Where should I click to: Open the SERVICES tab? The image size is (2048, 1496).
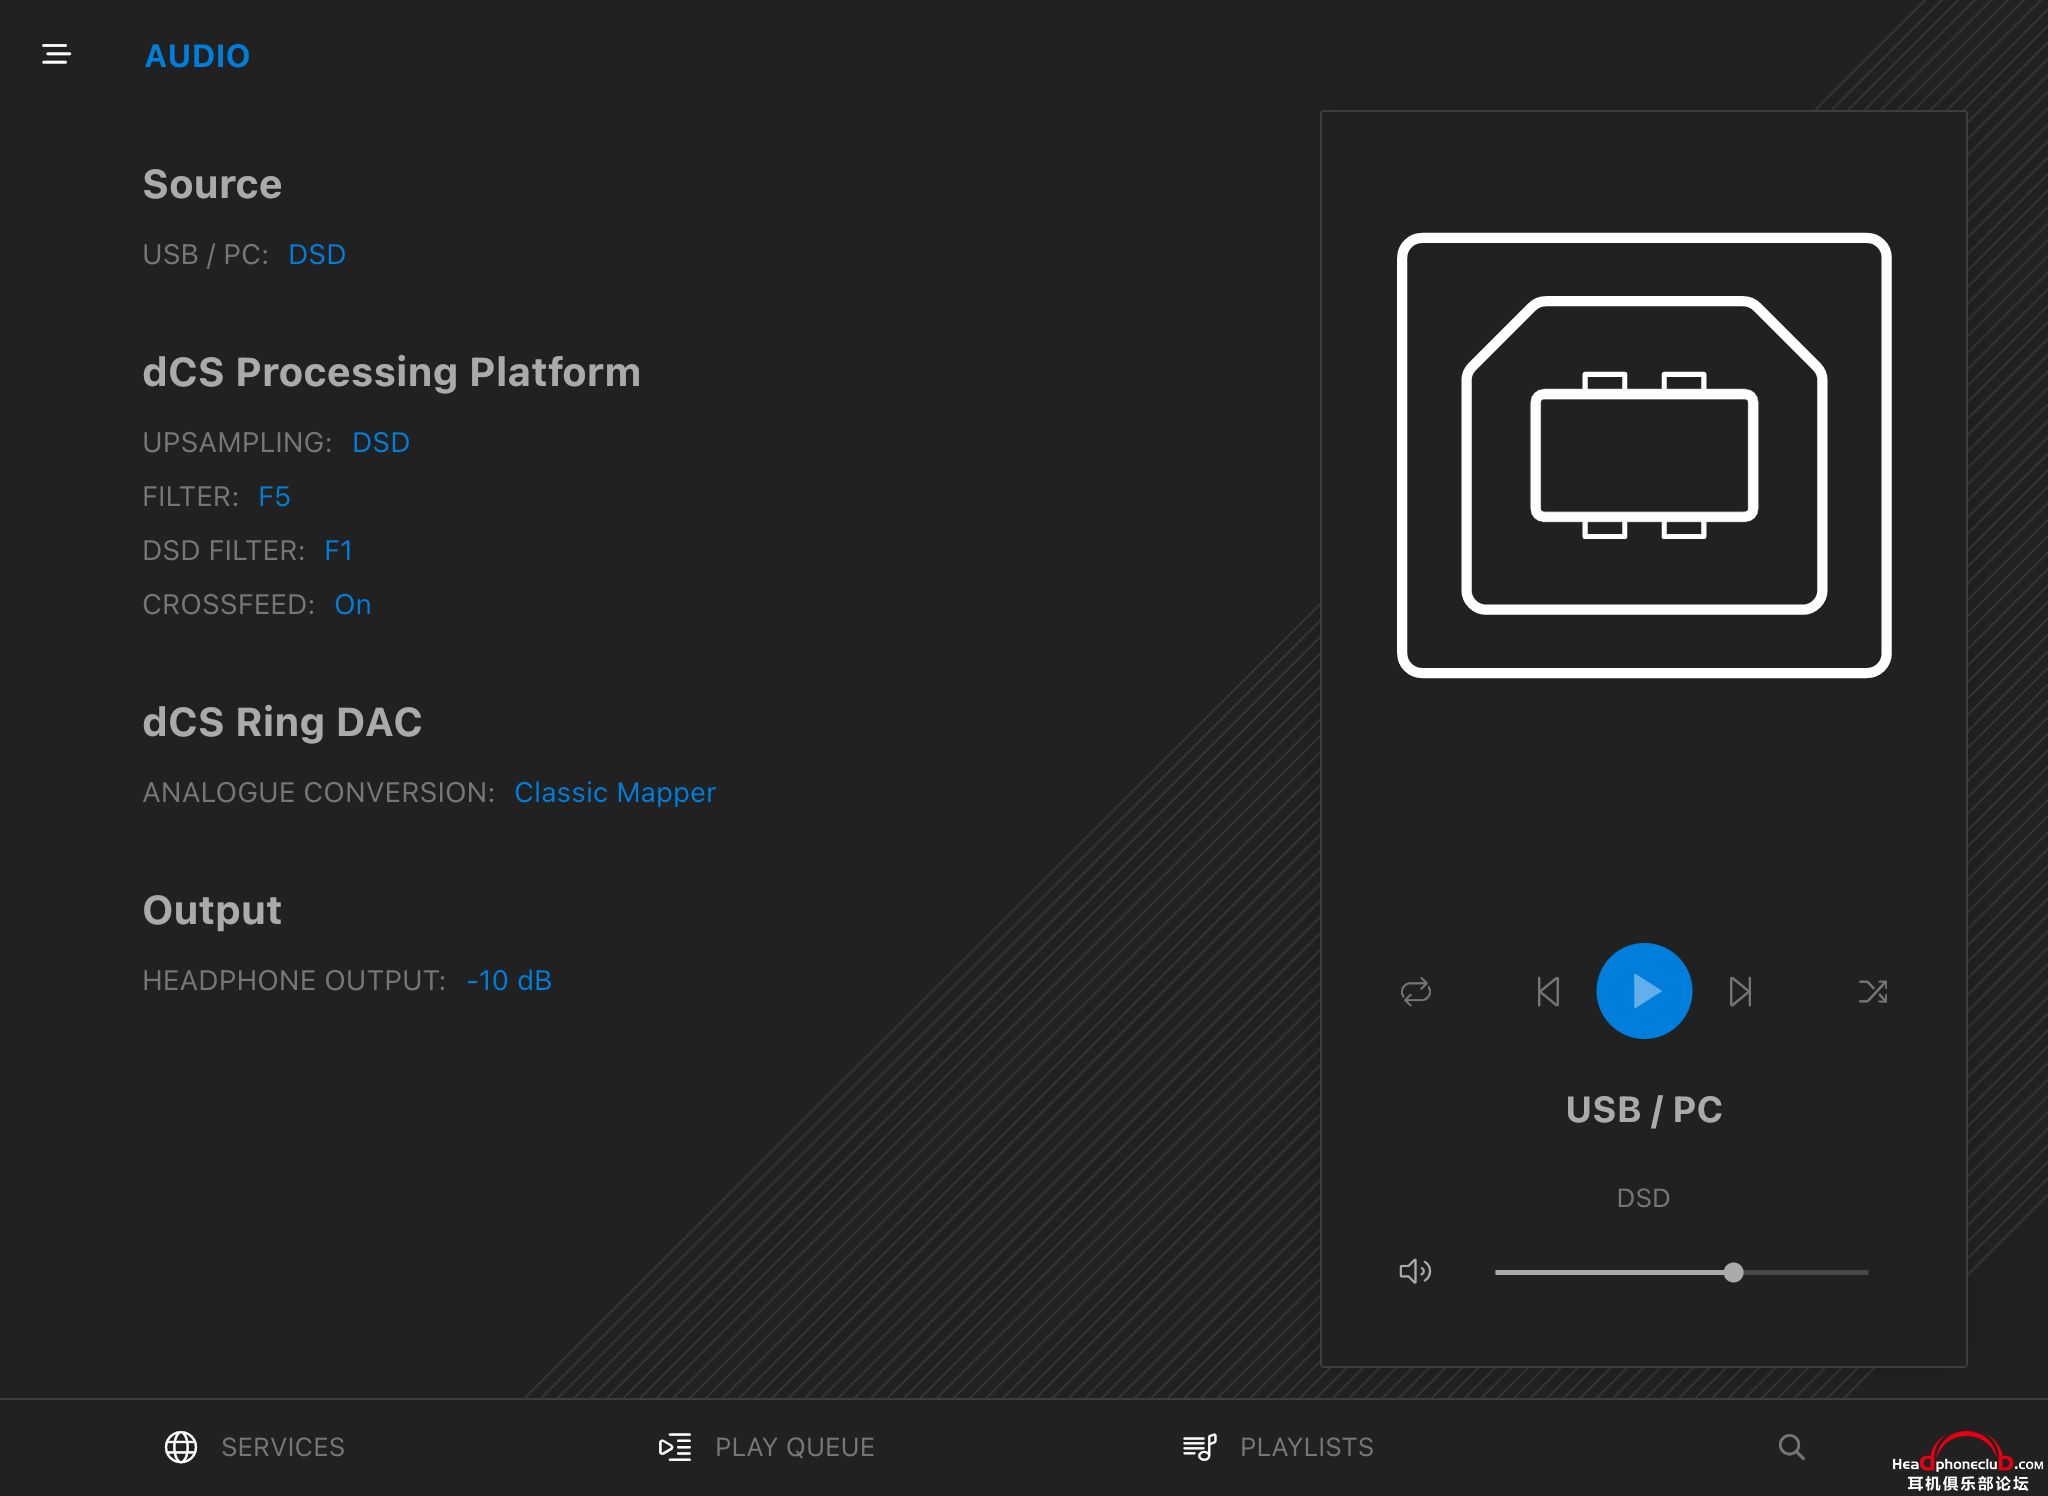point(255,1447)
